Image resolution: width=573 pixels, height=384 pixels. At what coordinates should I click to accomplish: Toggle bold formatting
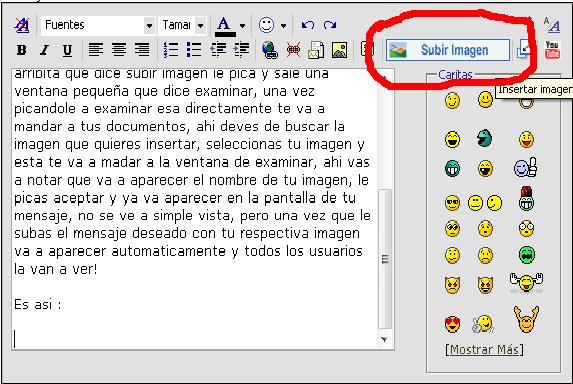pos(22,50)
